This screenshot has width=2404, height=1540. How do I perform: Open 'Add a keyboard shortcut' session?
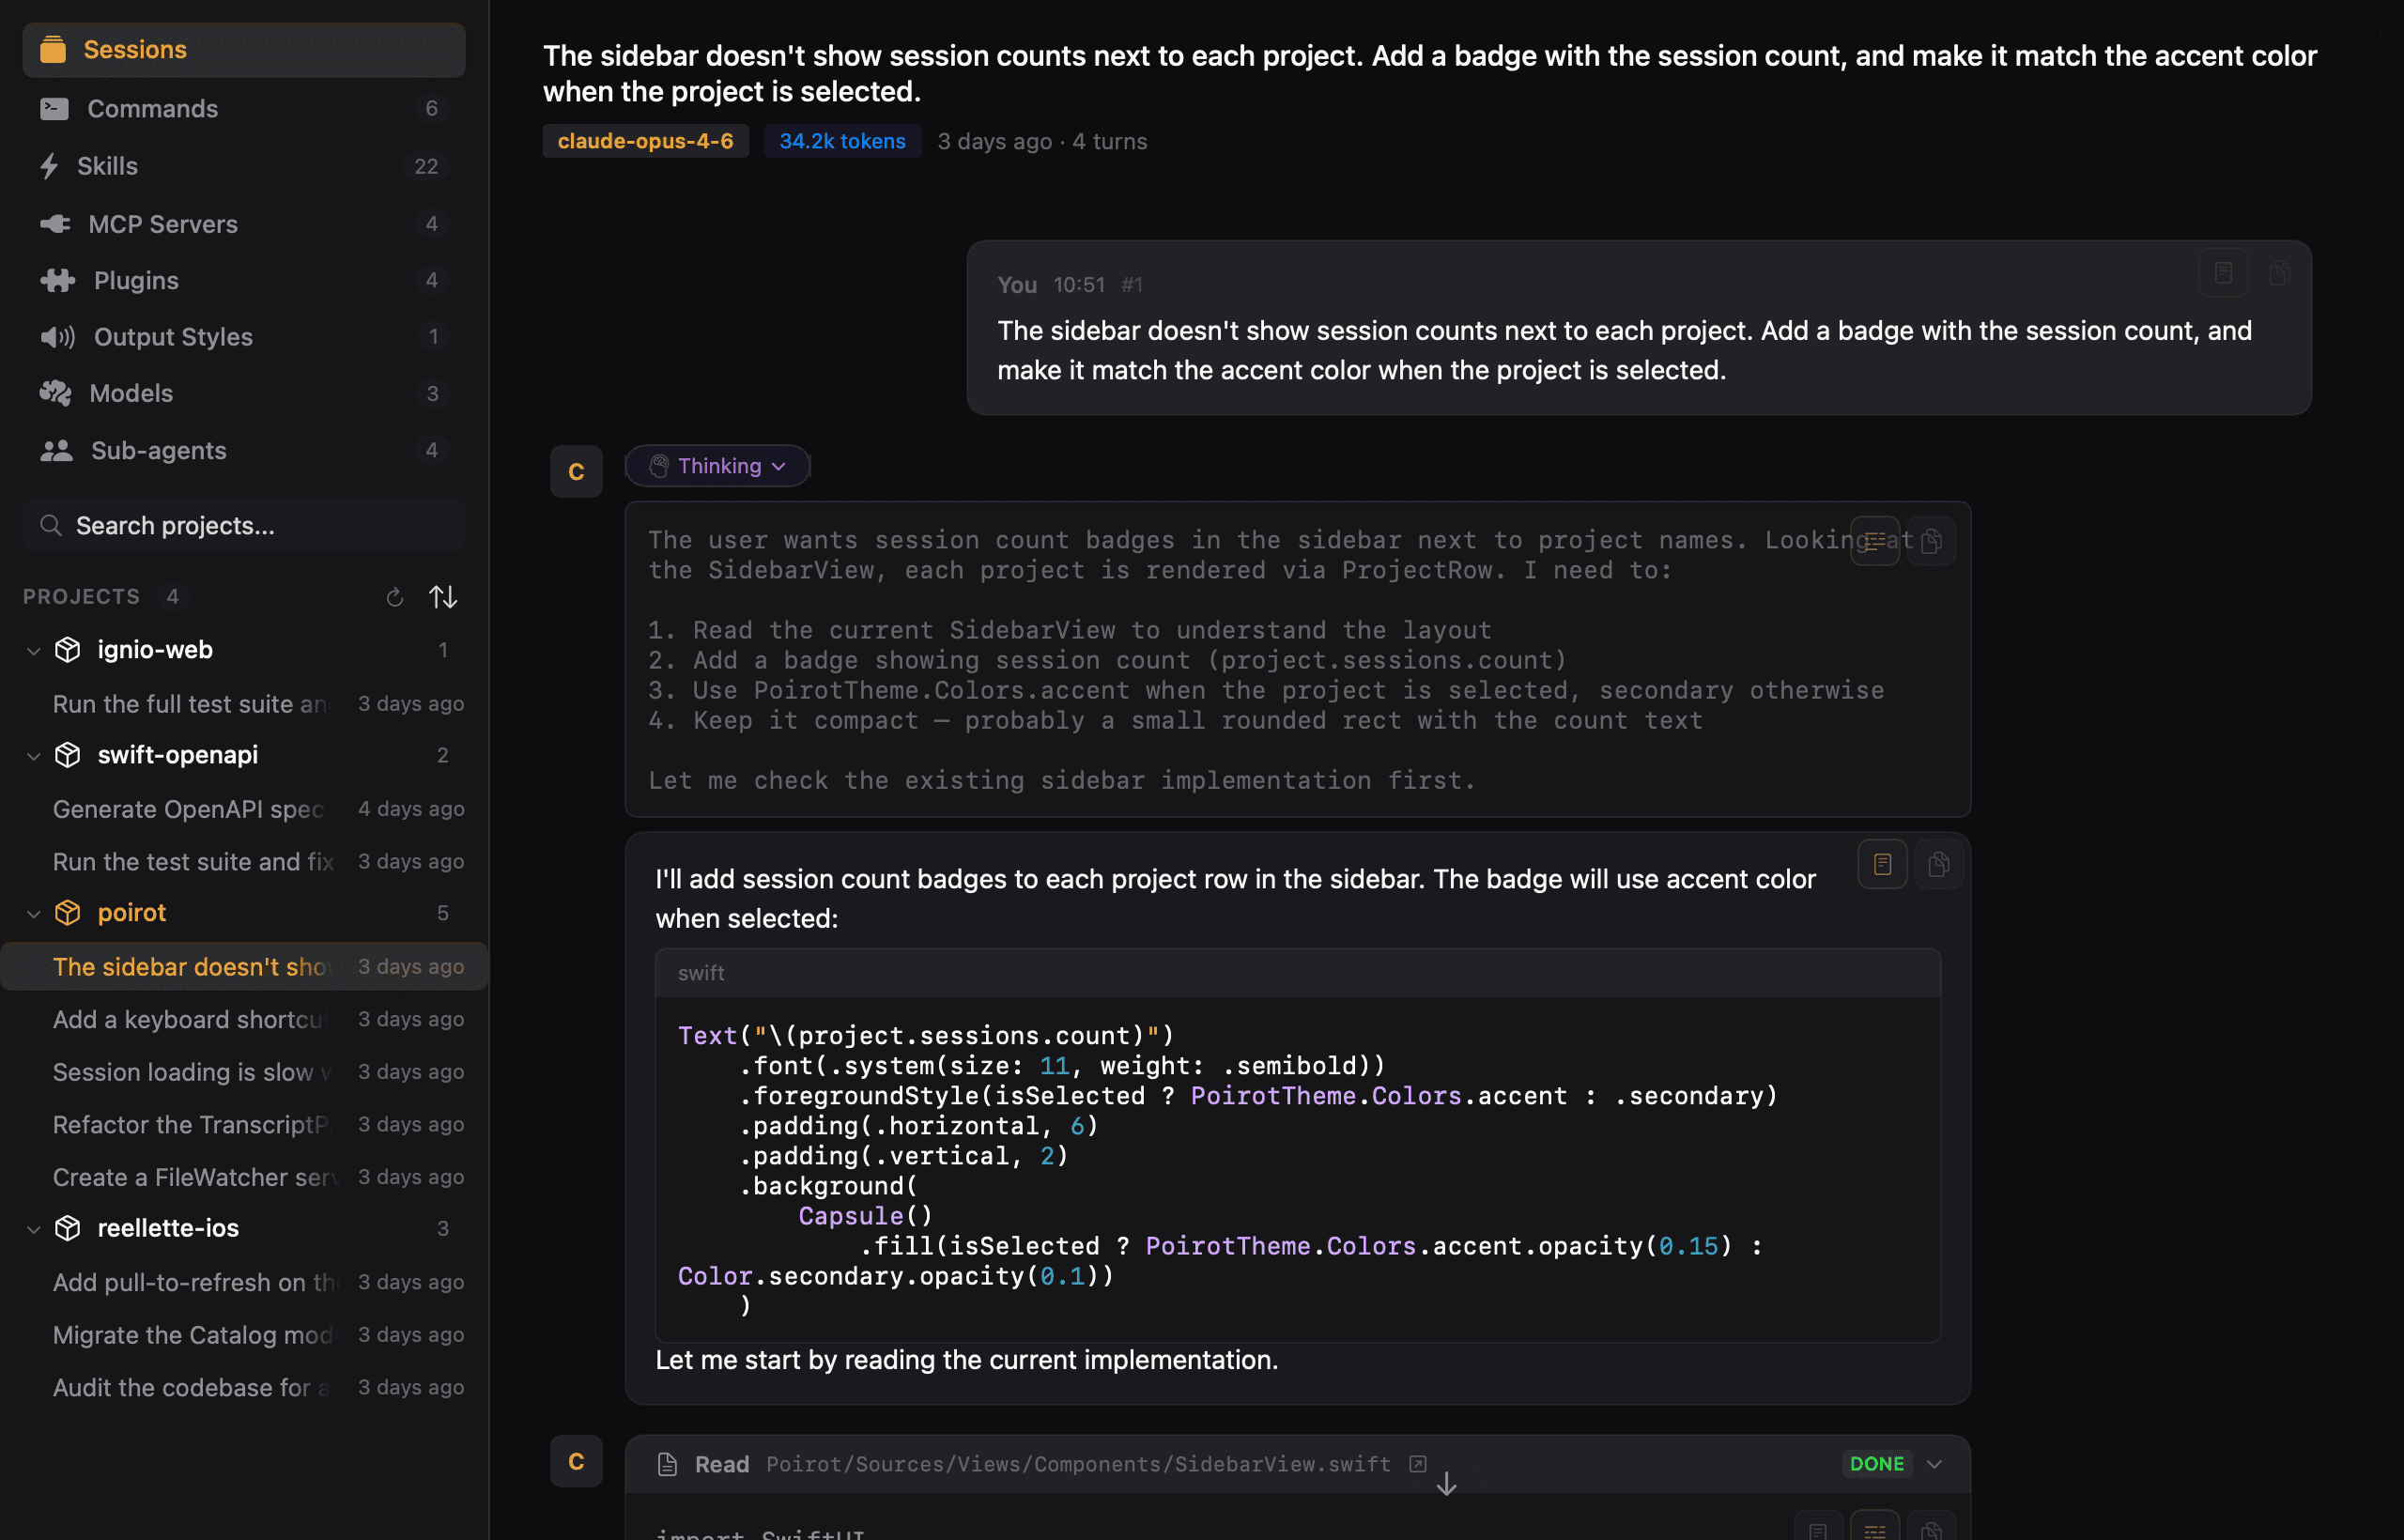(x=190, y=1019)
